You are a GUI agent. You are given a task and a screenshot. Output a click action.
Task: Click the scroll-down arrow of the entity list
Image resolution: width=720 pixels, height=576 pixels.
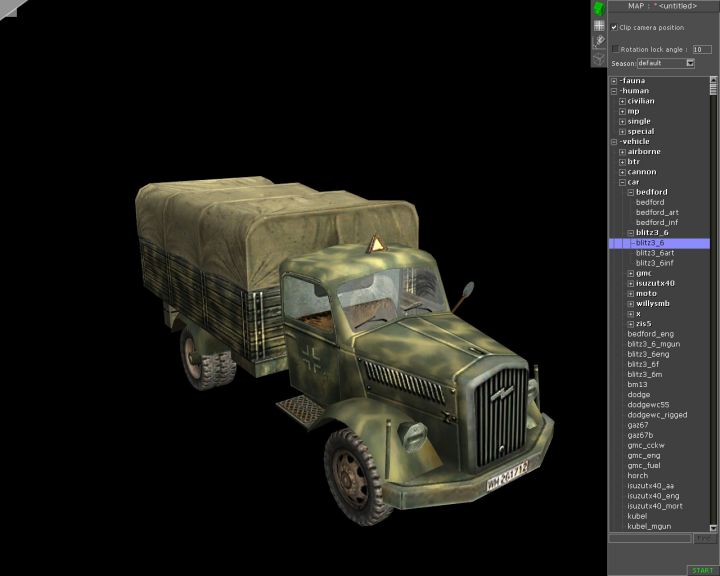[x=715, y=527]
